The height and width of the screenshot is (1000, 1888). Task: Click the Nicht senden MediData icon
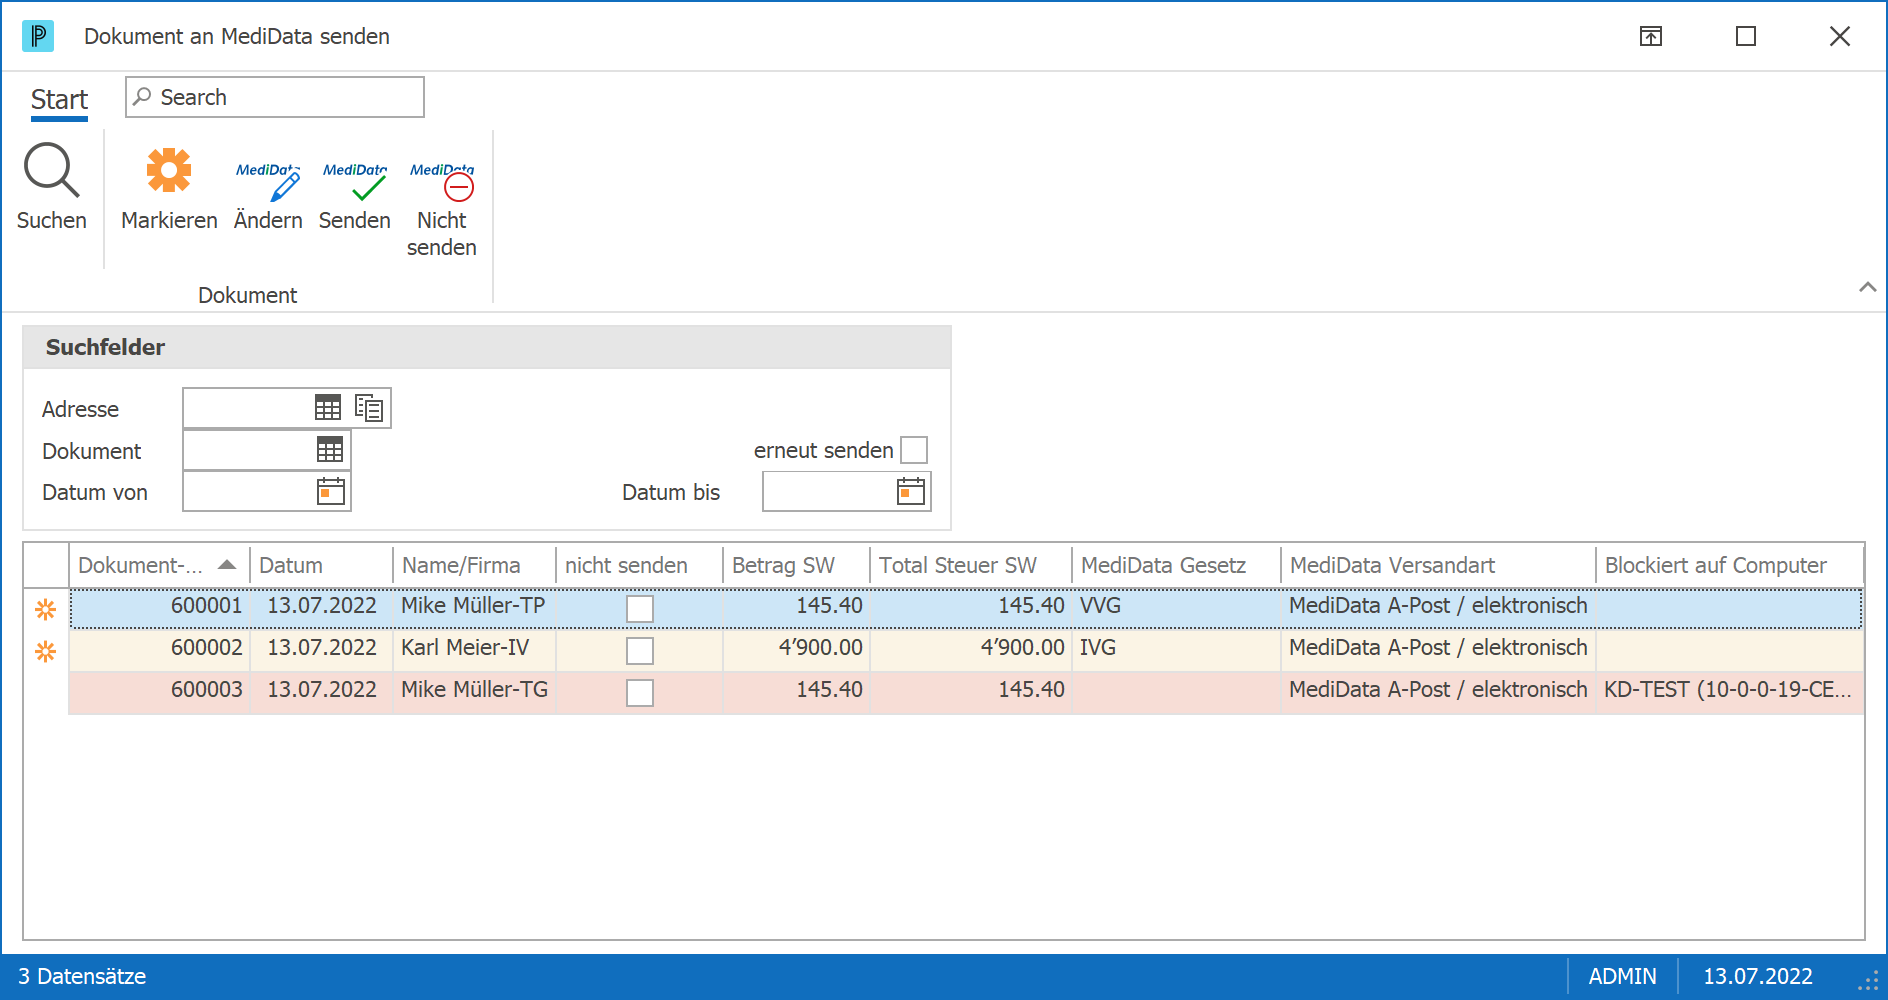[x=442, y=180]
